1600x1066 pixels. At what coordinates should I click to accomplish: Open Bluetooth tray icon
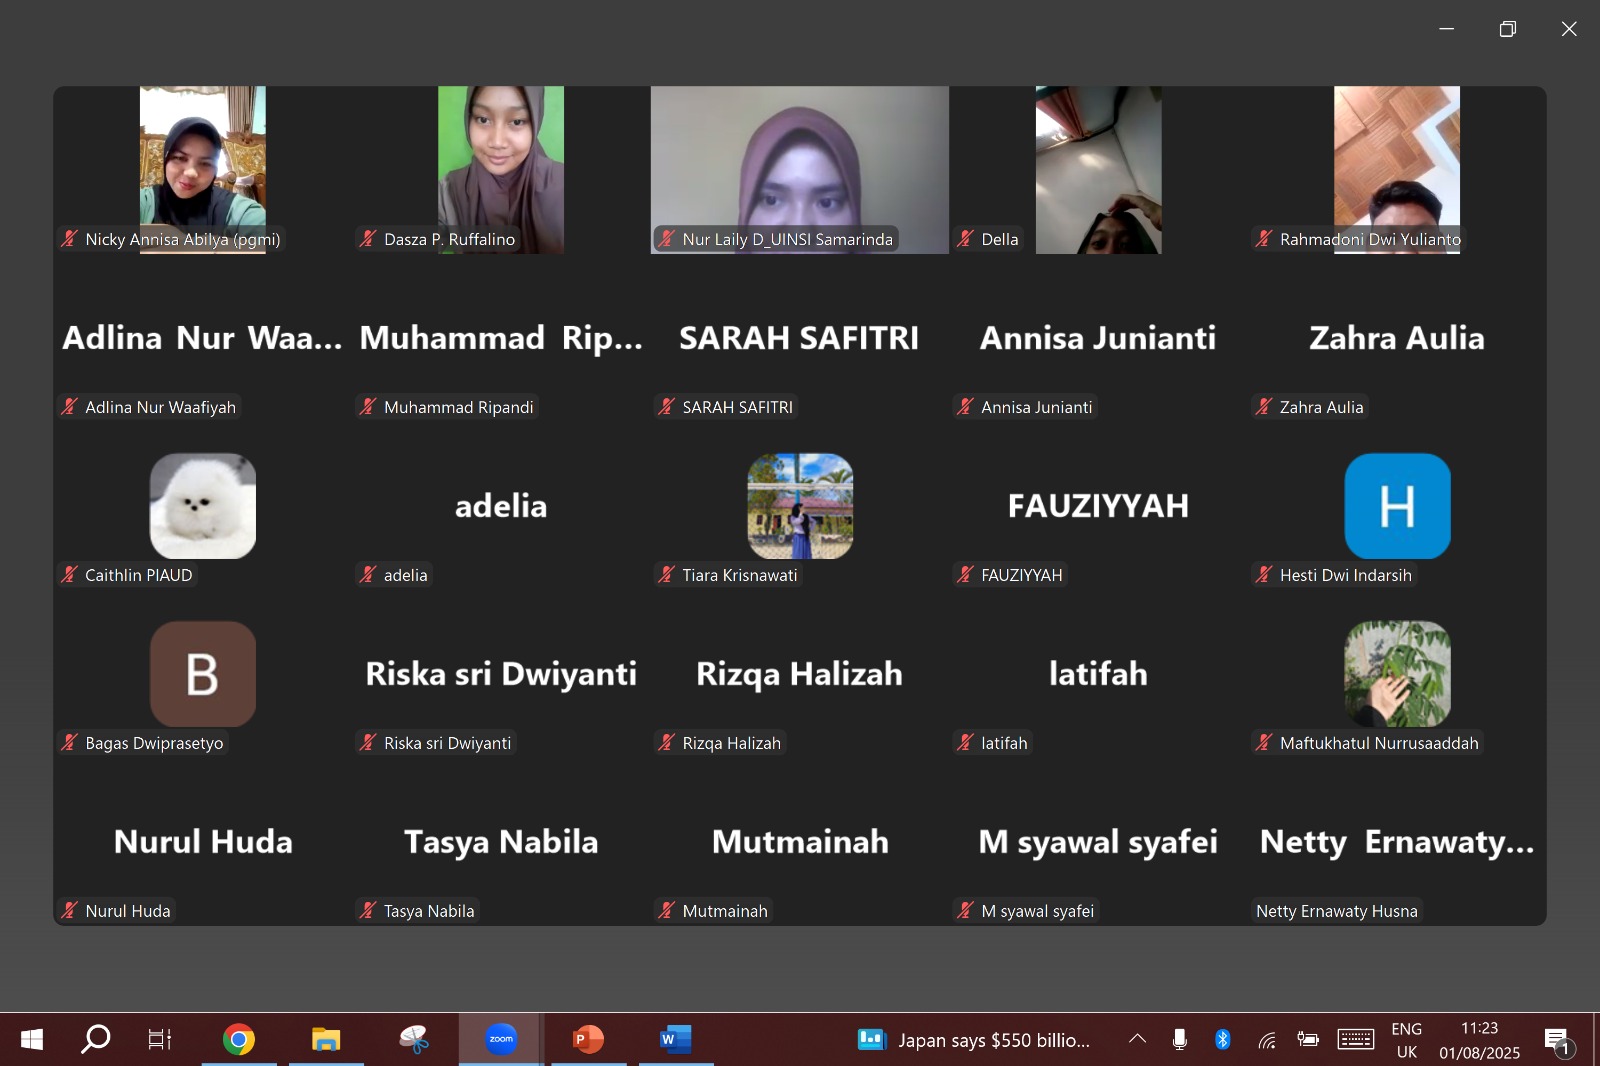coord(1222,1040)
